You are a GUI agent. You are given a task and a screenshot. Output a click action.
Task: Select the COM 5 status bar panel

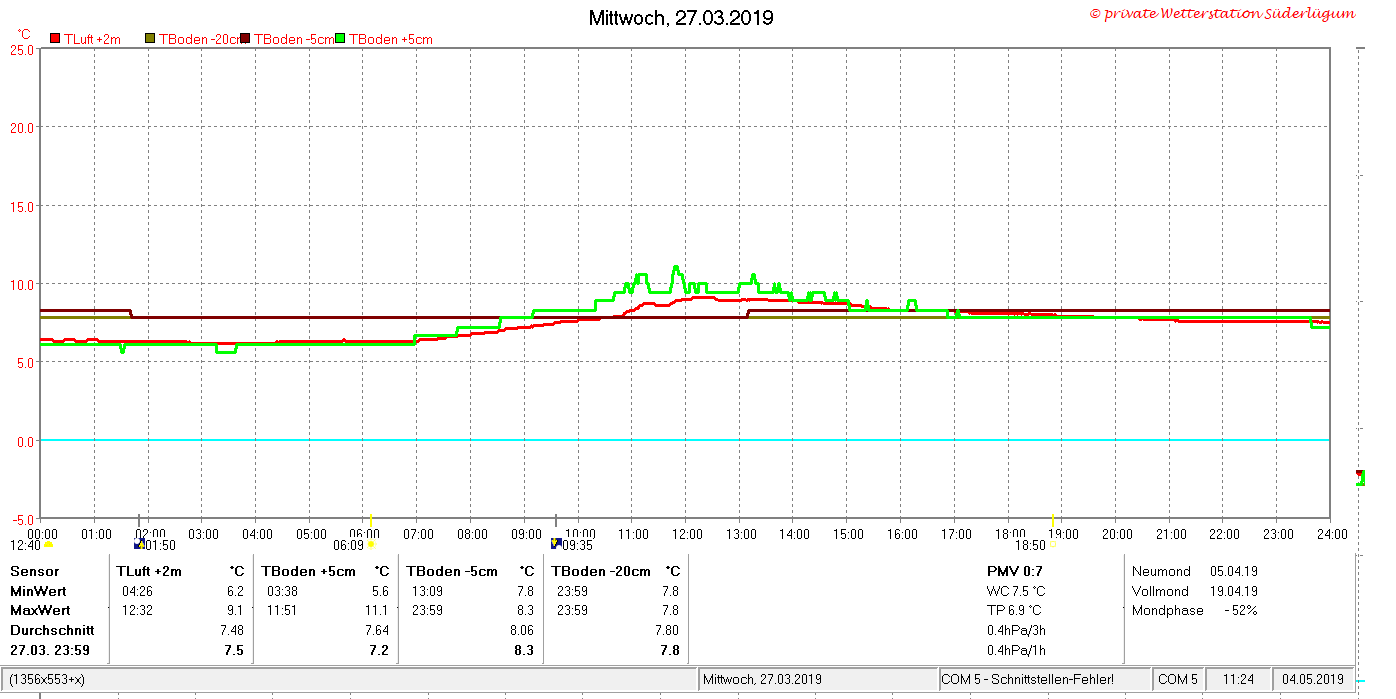(1178, 679)
